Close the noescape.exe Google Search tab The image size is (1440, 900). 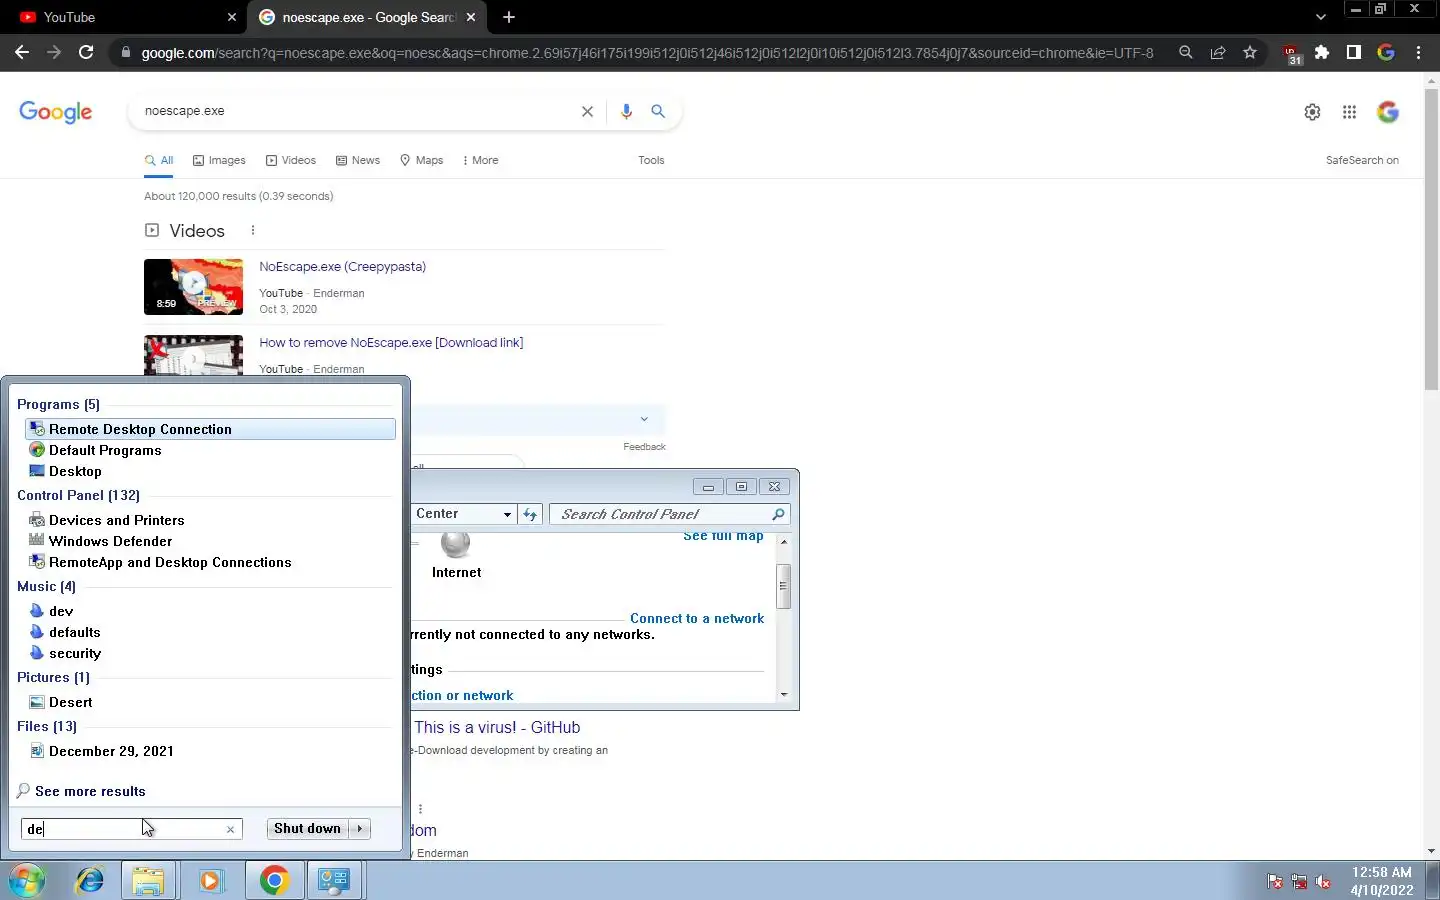pos(471,17)
